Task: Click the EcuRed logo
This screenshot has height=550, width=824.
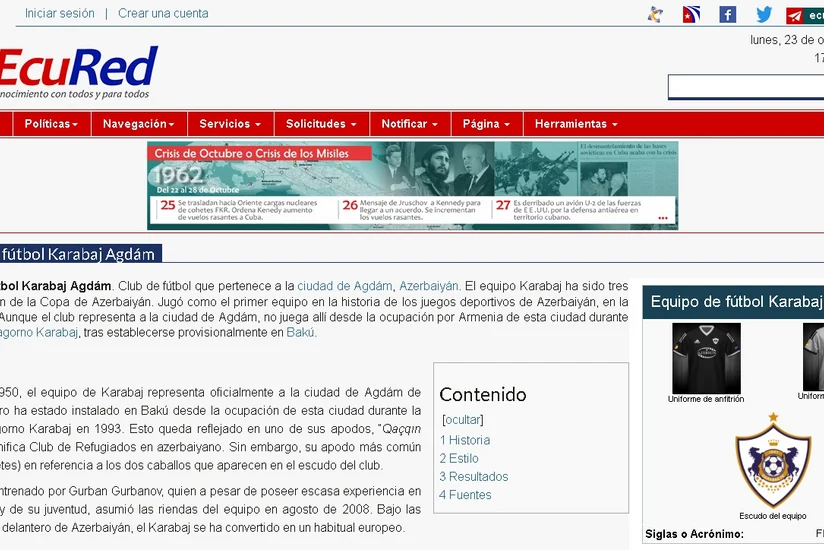Action: pyautogui.click(x=78, y=72)
